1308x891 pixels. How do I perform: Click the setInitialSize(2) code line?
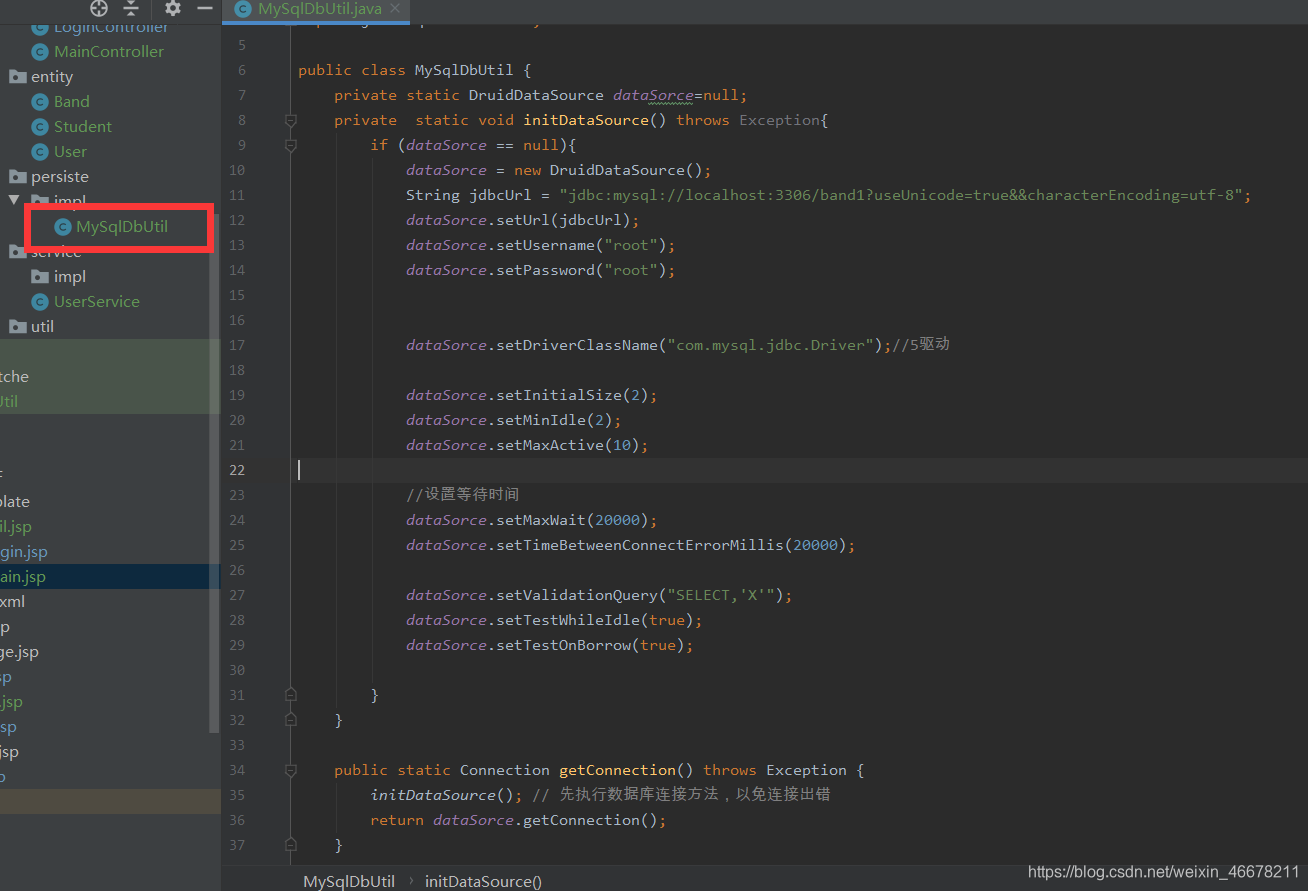click(x=532, y=395)
